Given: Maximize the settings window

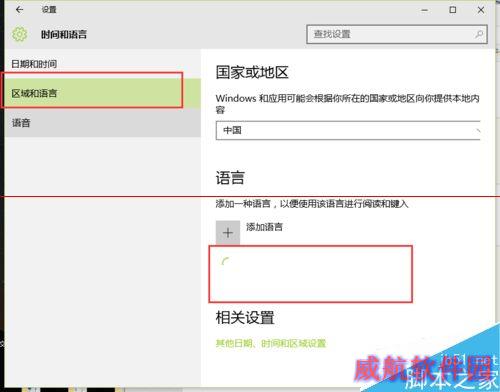Looking at the screenshot, I should point(453,10).
